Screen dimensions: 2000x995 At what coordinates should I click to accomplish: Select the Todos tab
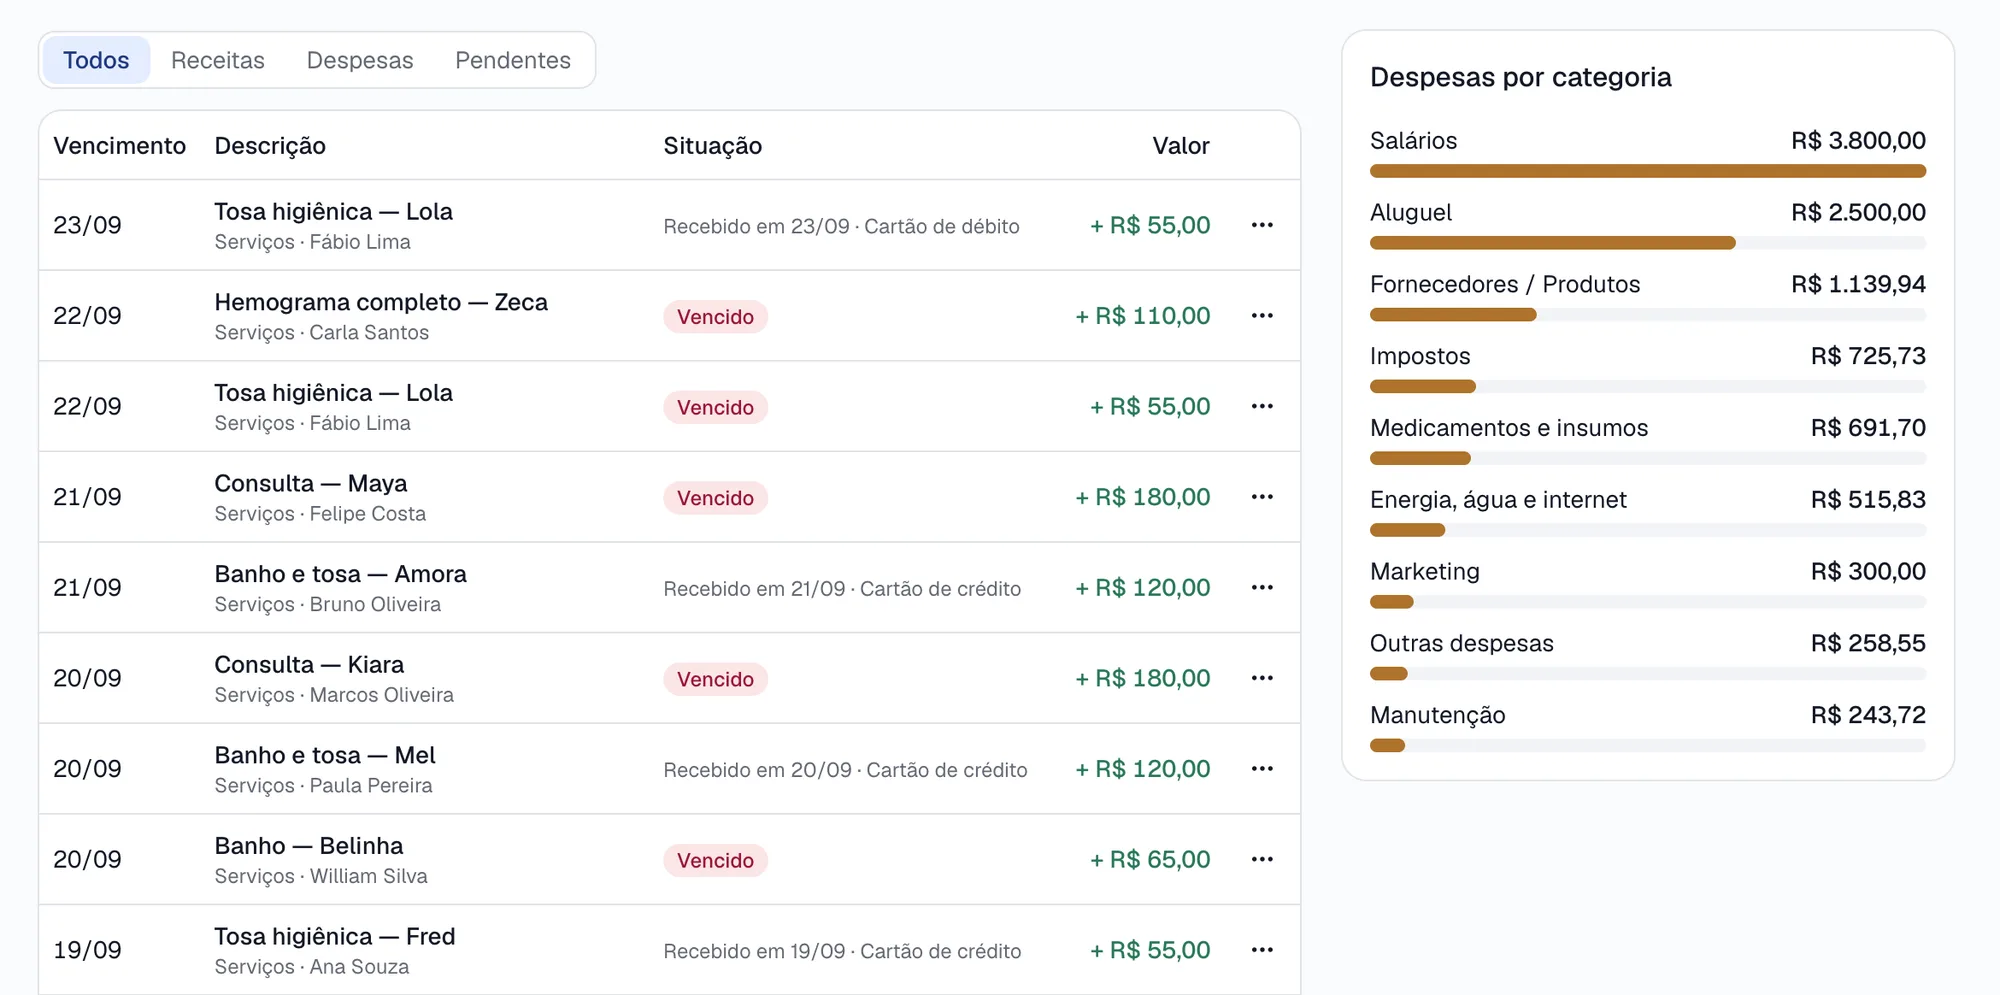point(96,60)
